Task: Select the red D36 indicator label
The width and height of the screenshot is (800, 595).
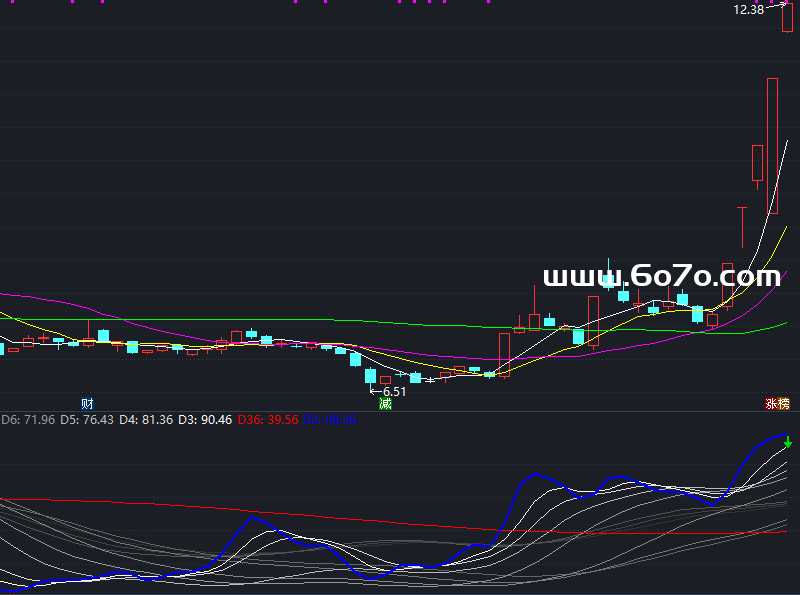Action: point(268,420)
